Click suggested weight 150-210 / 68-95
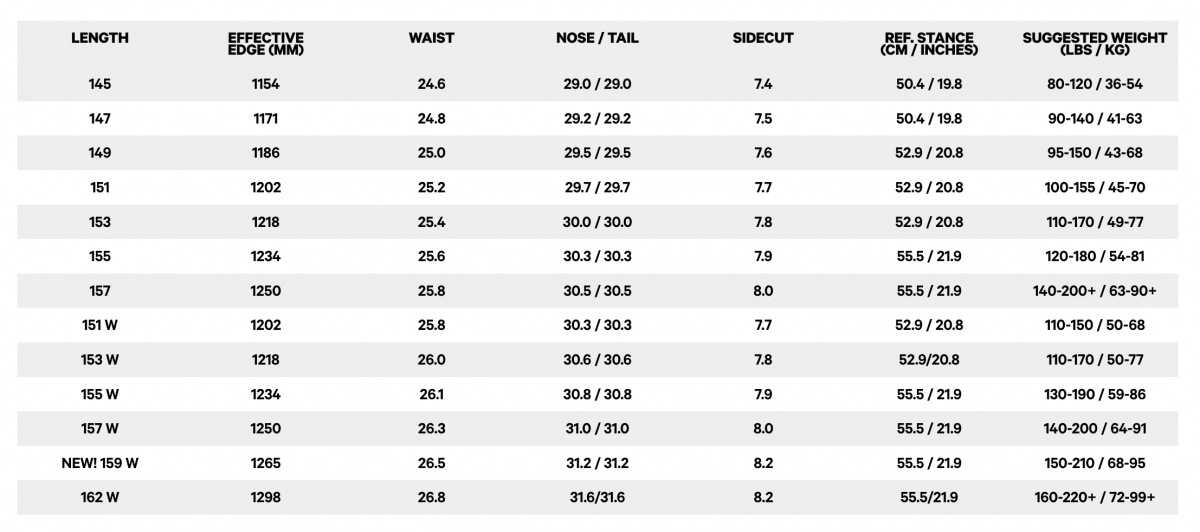 point(1095,463)
